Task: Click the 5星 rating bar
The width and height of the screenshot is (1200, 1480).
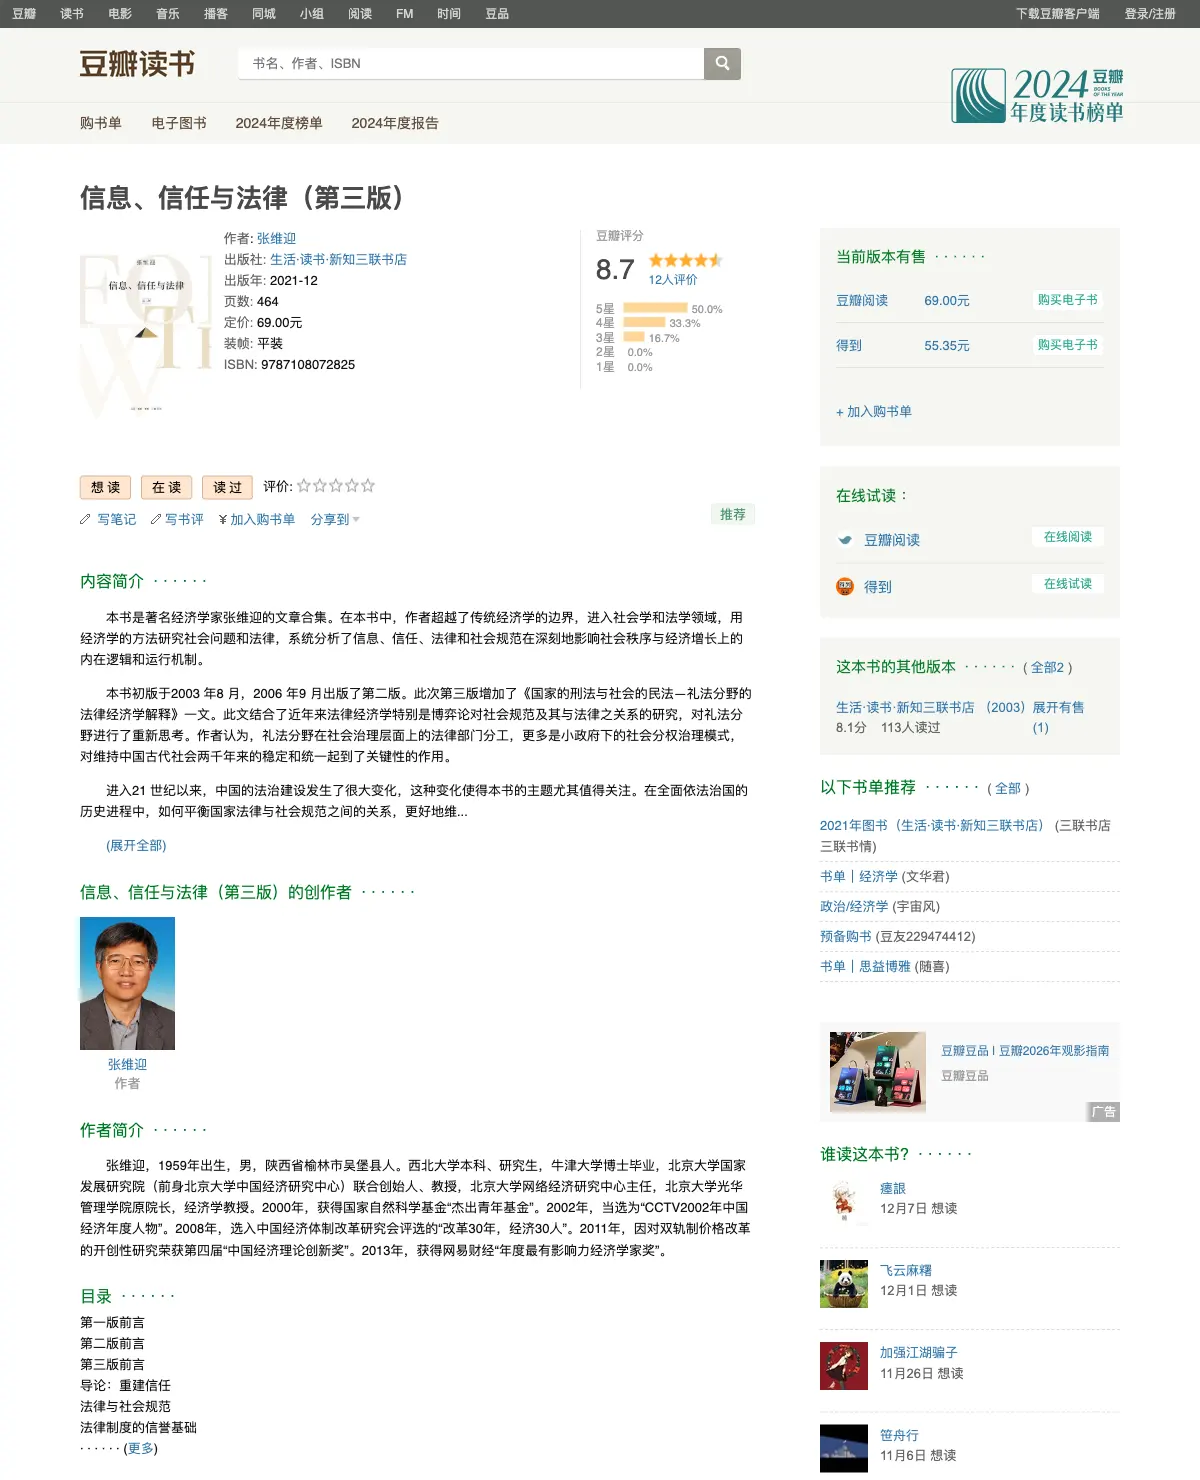Action: (655, 308)
